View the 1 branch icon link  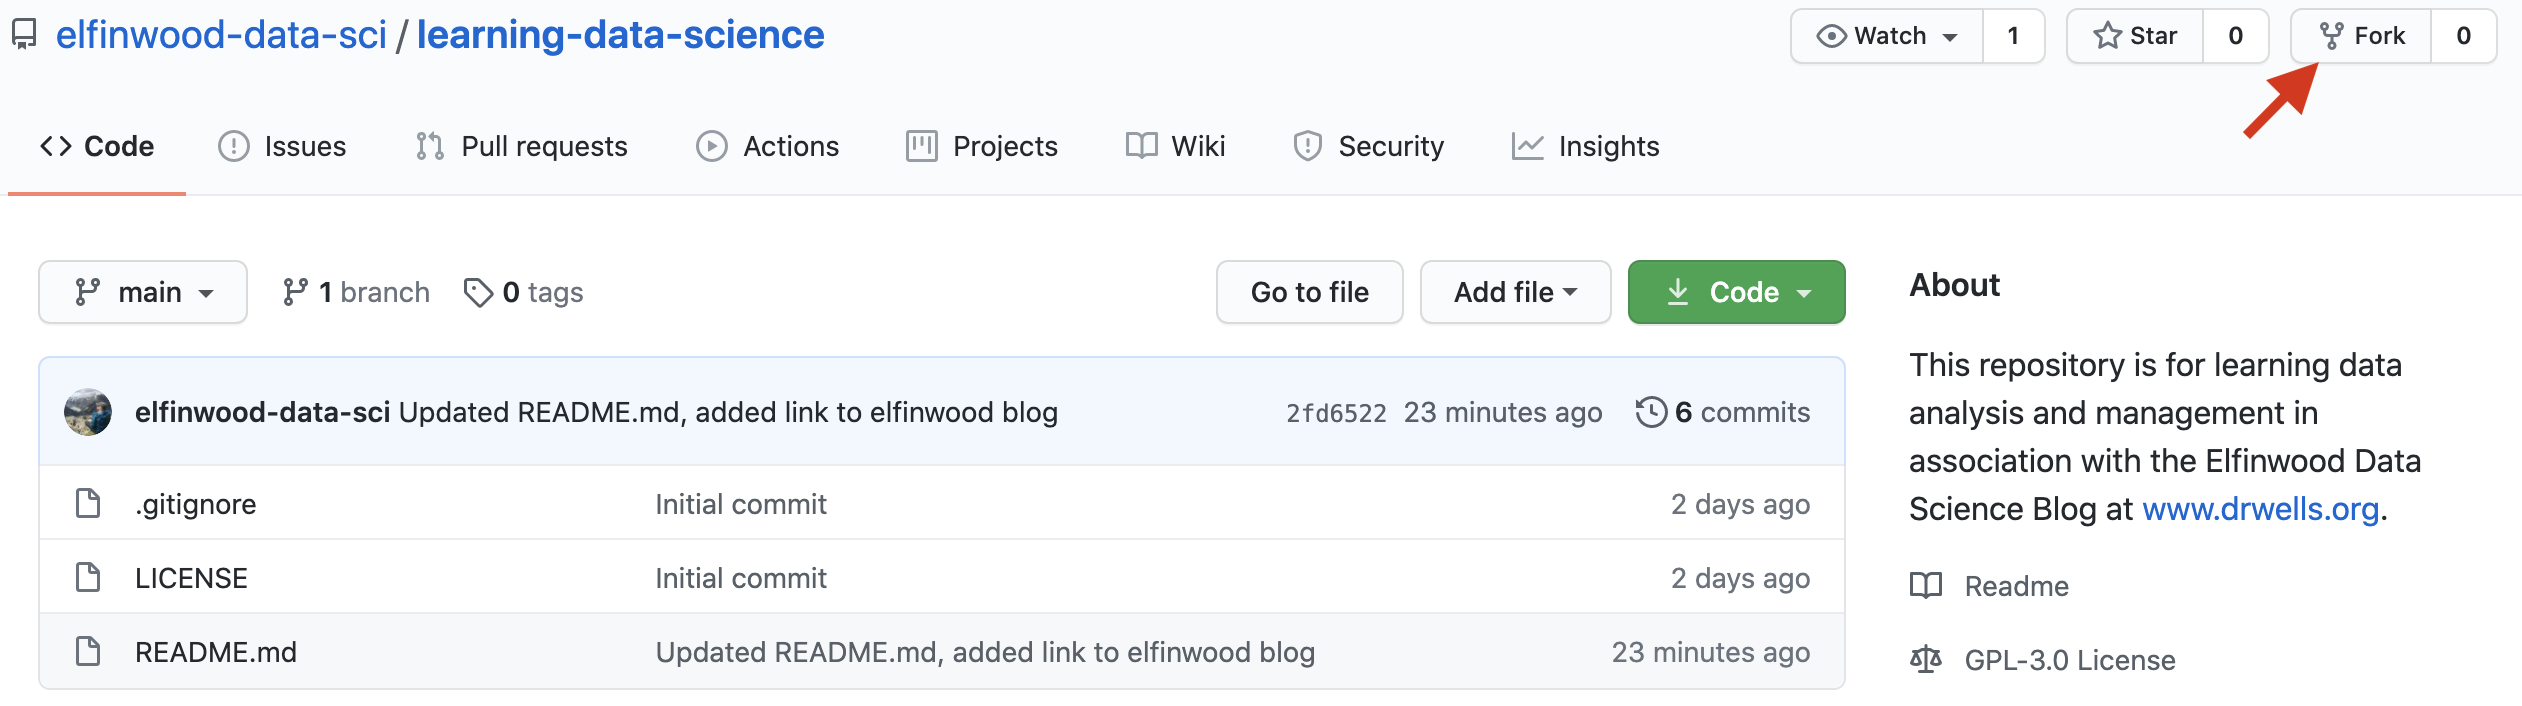295,292
